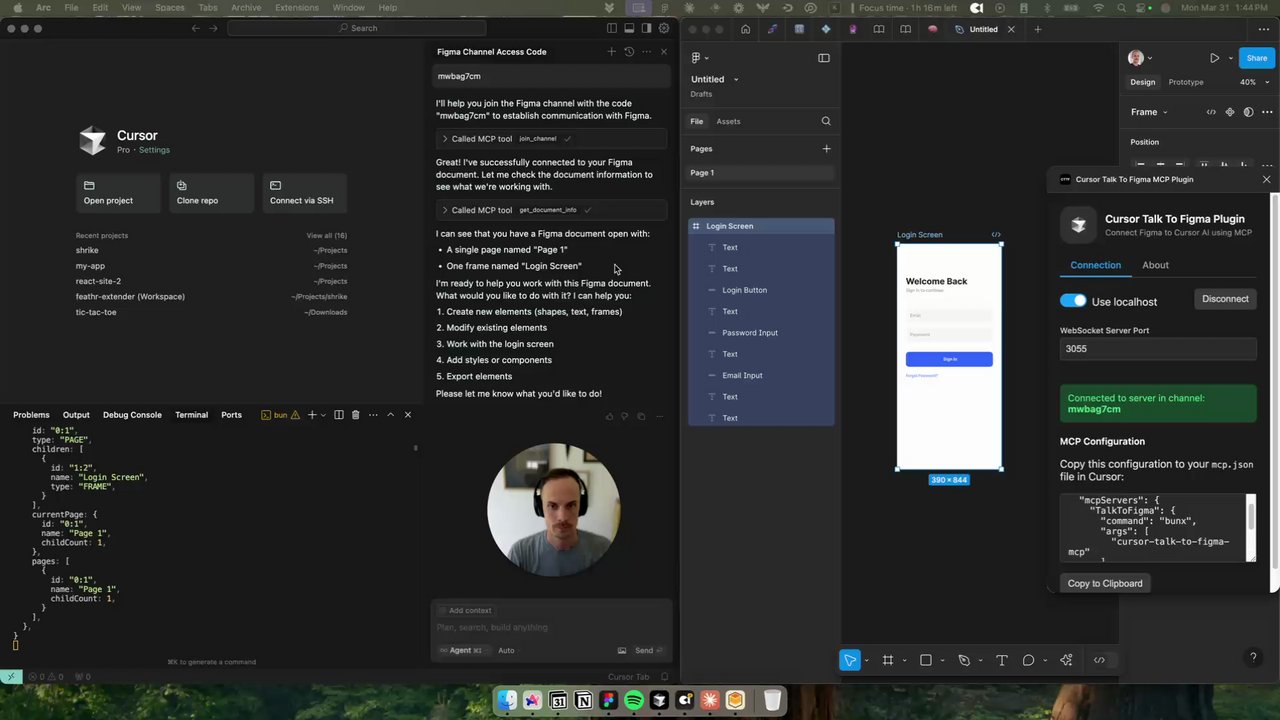The width and height of the screenshot is (1280, 720).
Task: Click the Share button in Figma
Action: (1256, 58)
